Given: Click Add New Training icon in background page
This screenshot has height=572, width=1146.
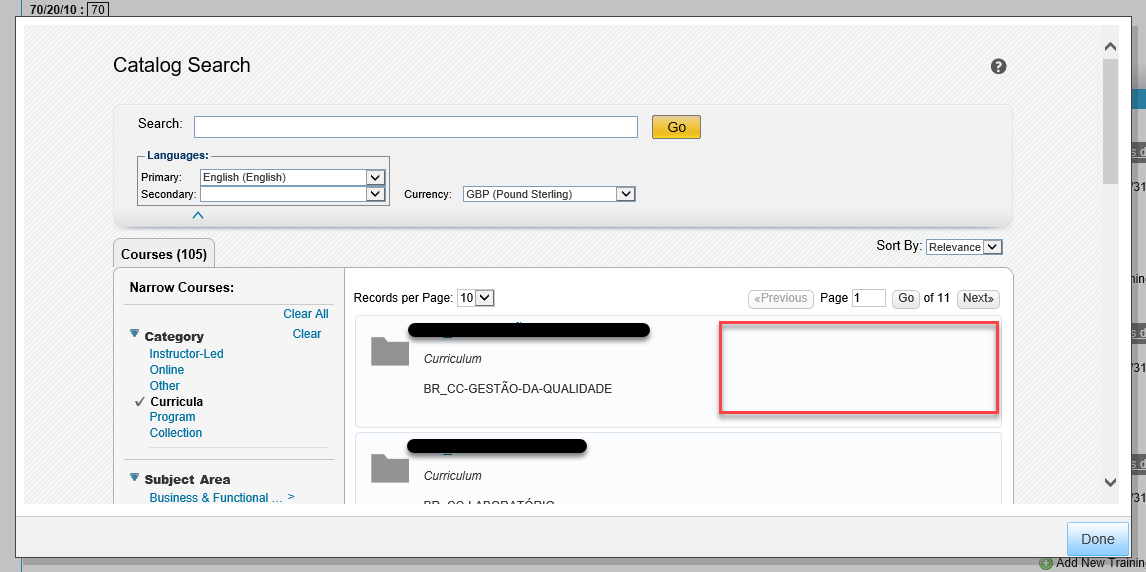Looking at the screenshot, I should pos(1045,564).
